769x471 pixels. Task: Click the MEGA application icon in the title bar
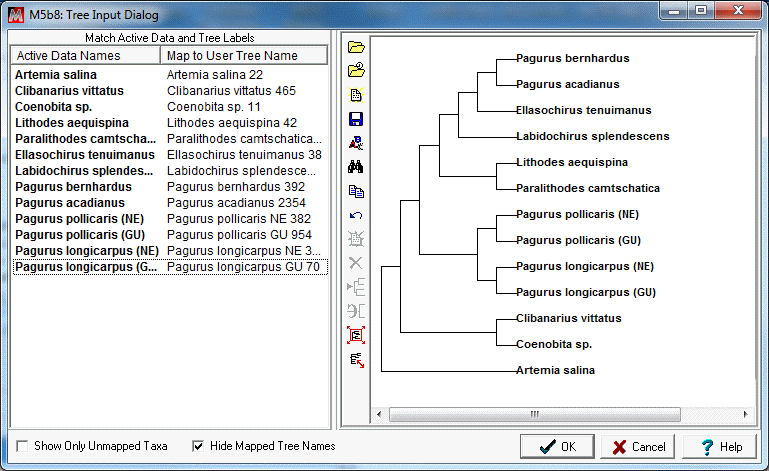pos(16,15)
